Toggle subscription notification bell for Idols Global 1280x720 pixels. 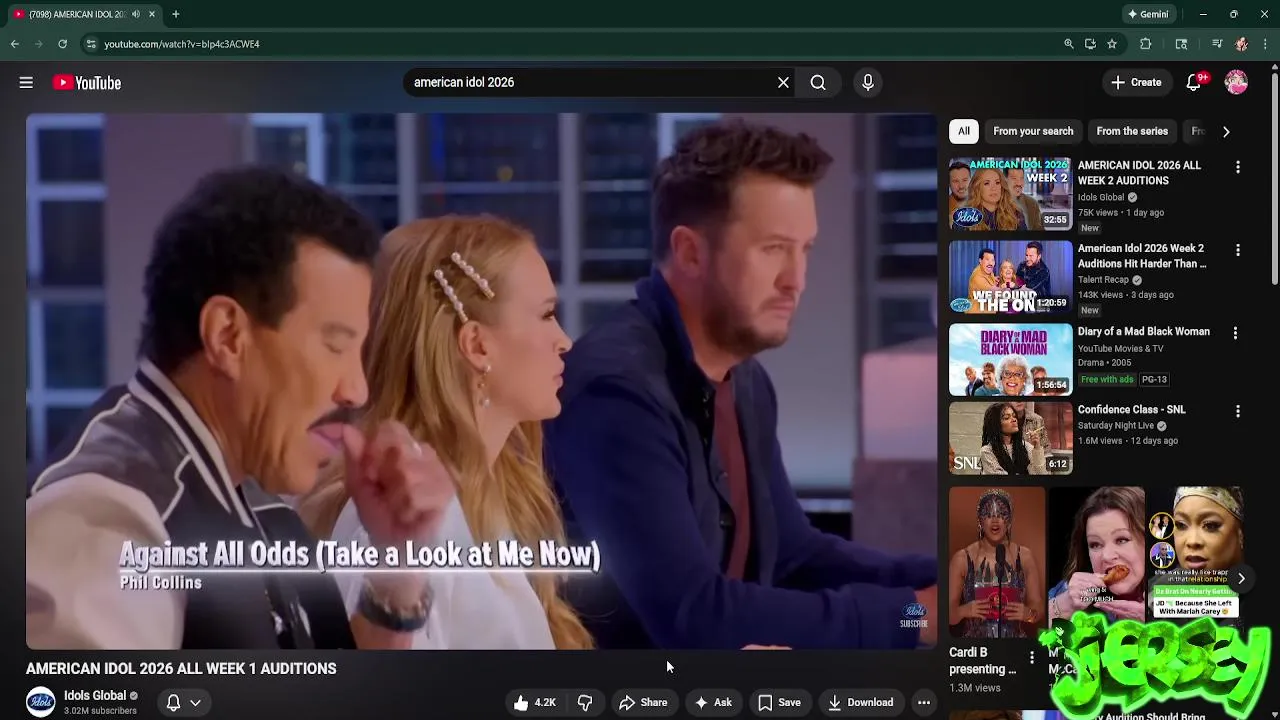pos(173,703)
